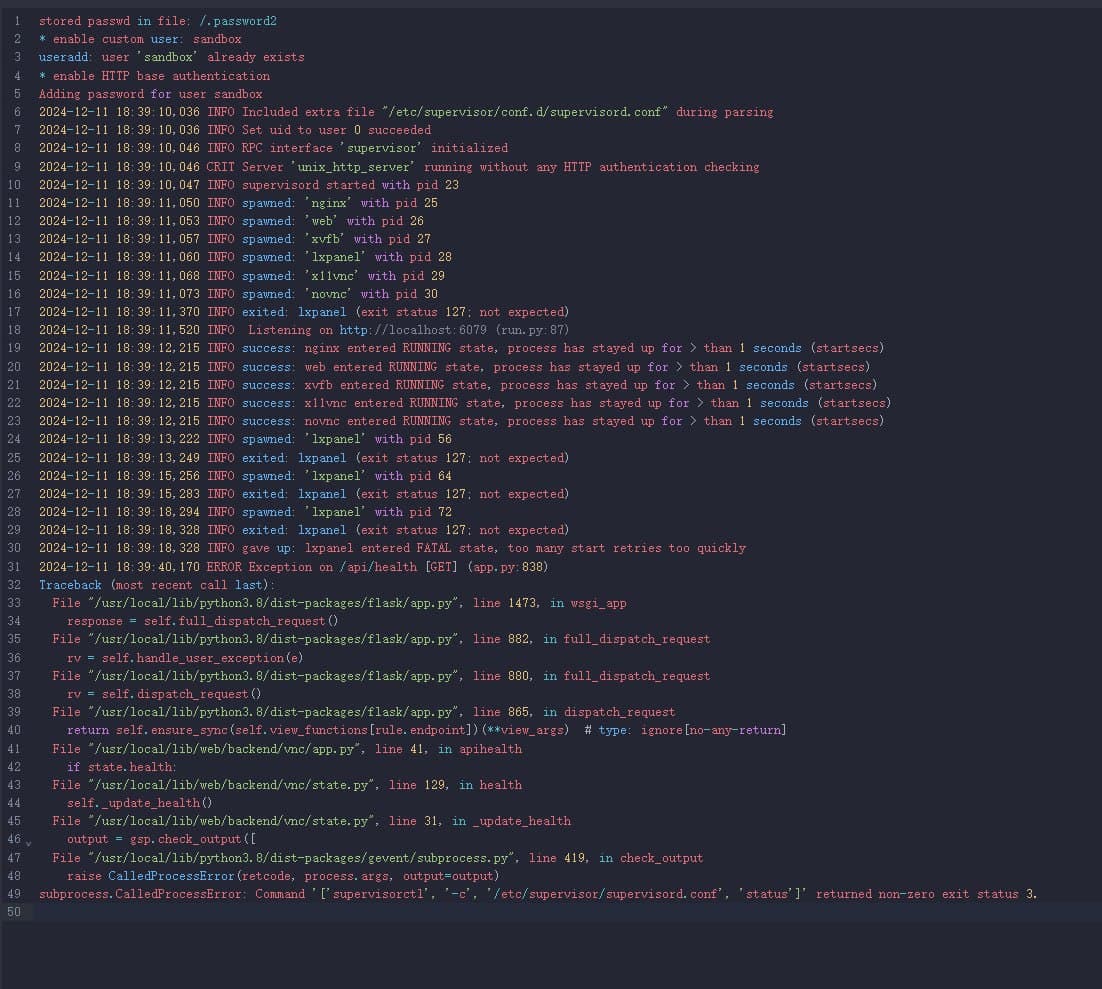Click 'rv = self.handle_user_exception(e)' code line
This screenshot has width=1102, height=989.
pyautogui.click(x=185, y=659)
